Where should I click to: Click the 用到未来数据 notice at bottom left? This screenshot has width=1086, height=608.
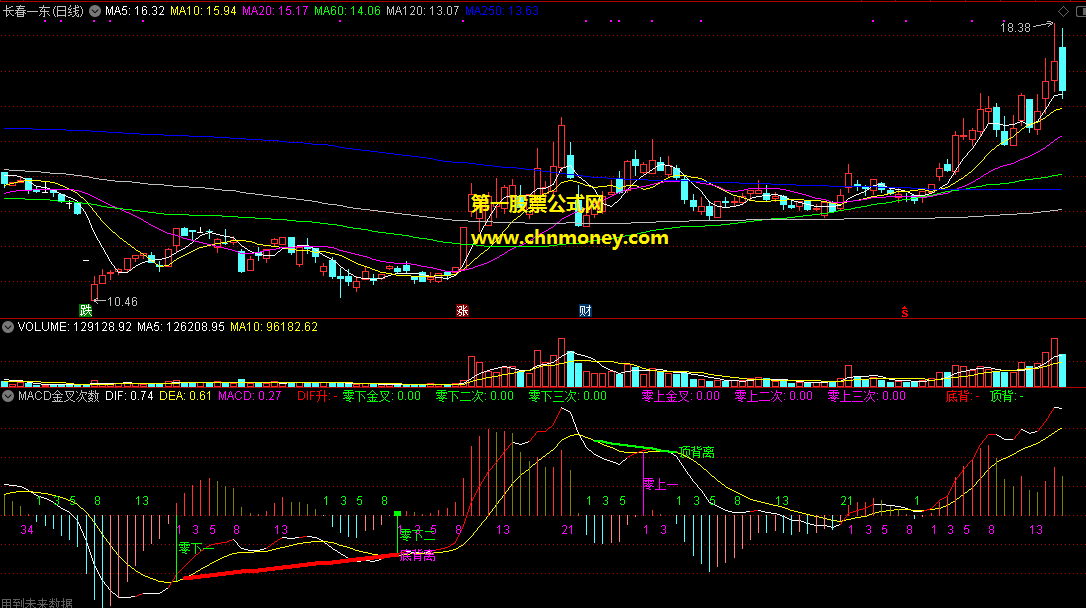37,602
